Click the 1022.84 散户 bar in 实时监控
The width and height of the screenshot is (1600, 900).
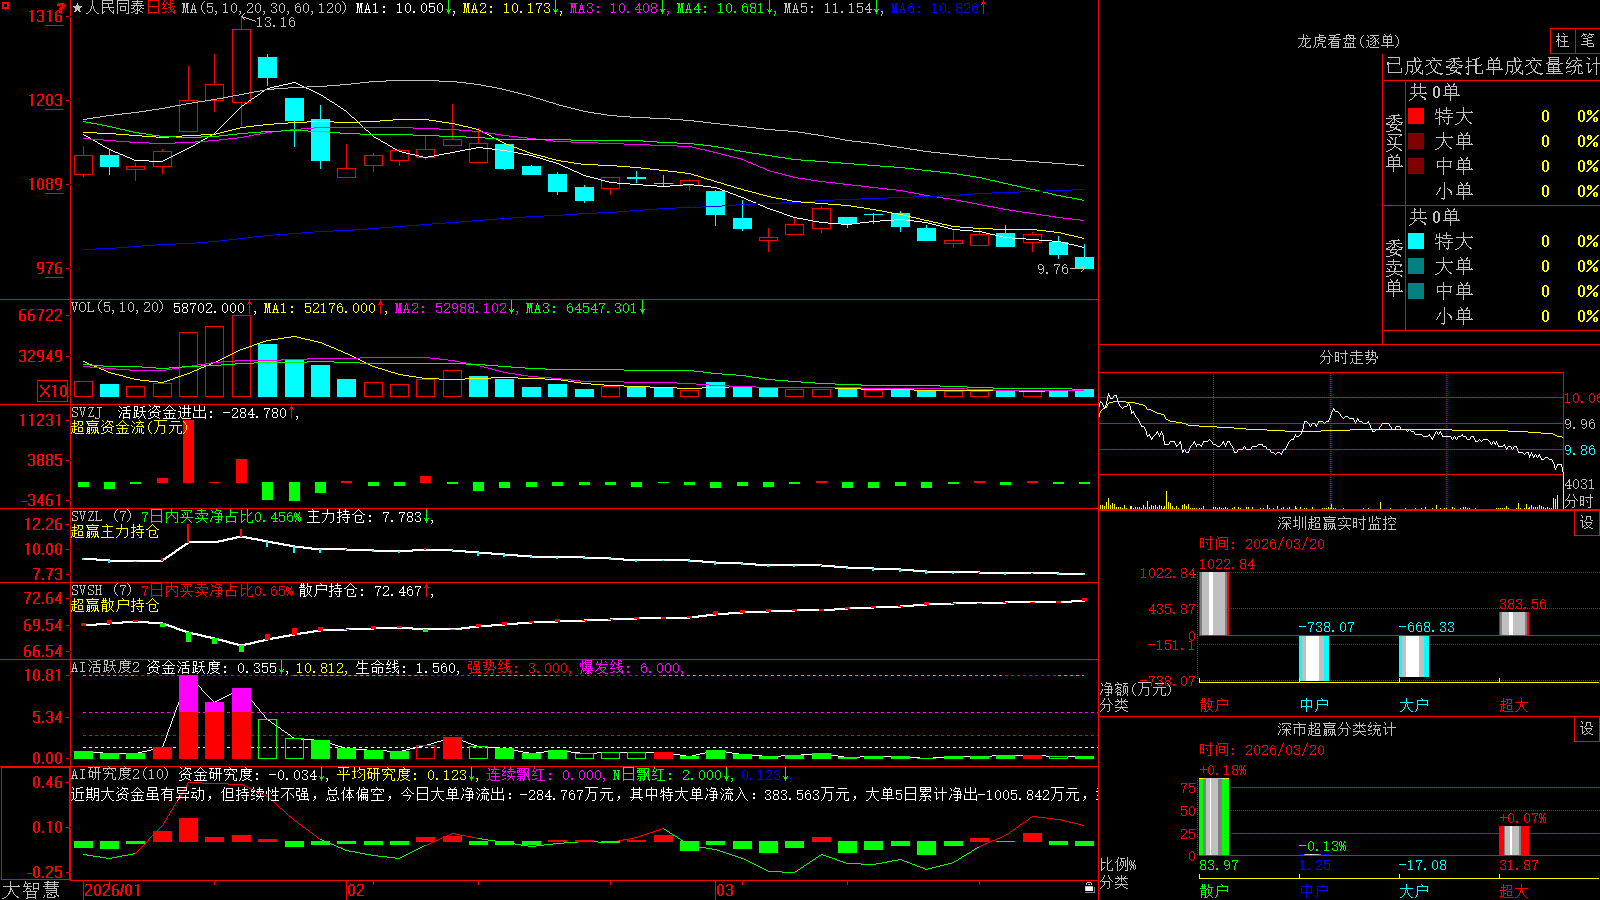tap(1214, 603)
